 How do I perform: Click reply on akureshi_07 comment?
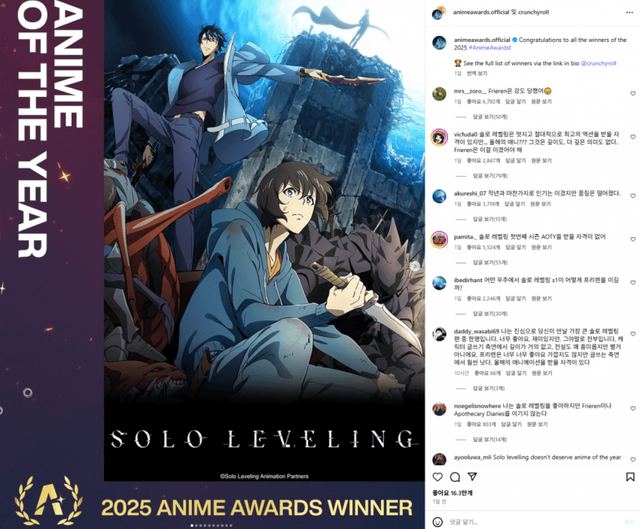[x=515, y=204]
